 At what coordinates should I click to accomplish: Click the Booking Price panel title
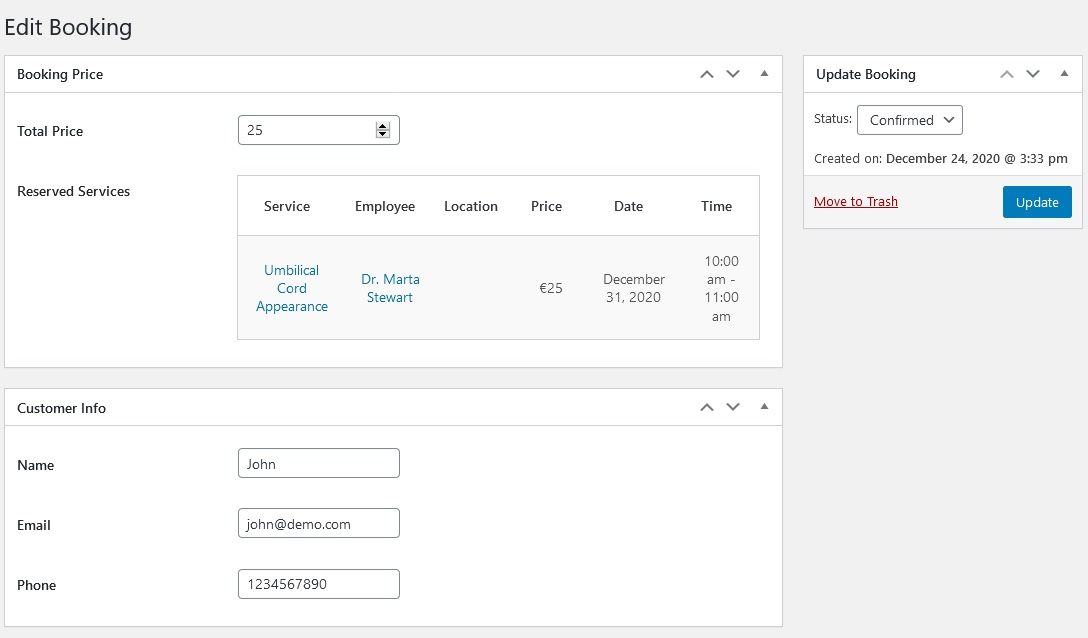pyautogui.click(x=60, y=74)
